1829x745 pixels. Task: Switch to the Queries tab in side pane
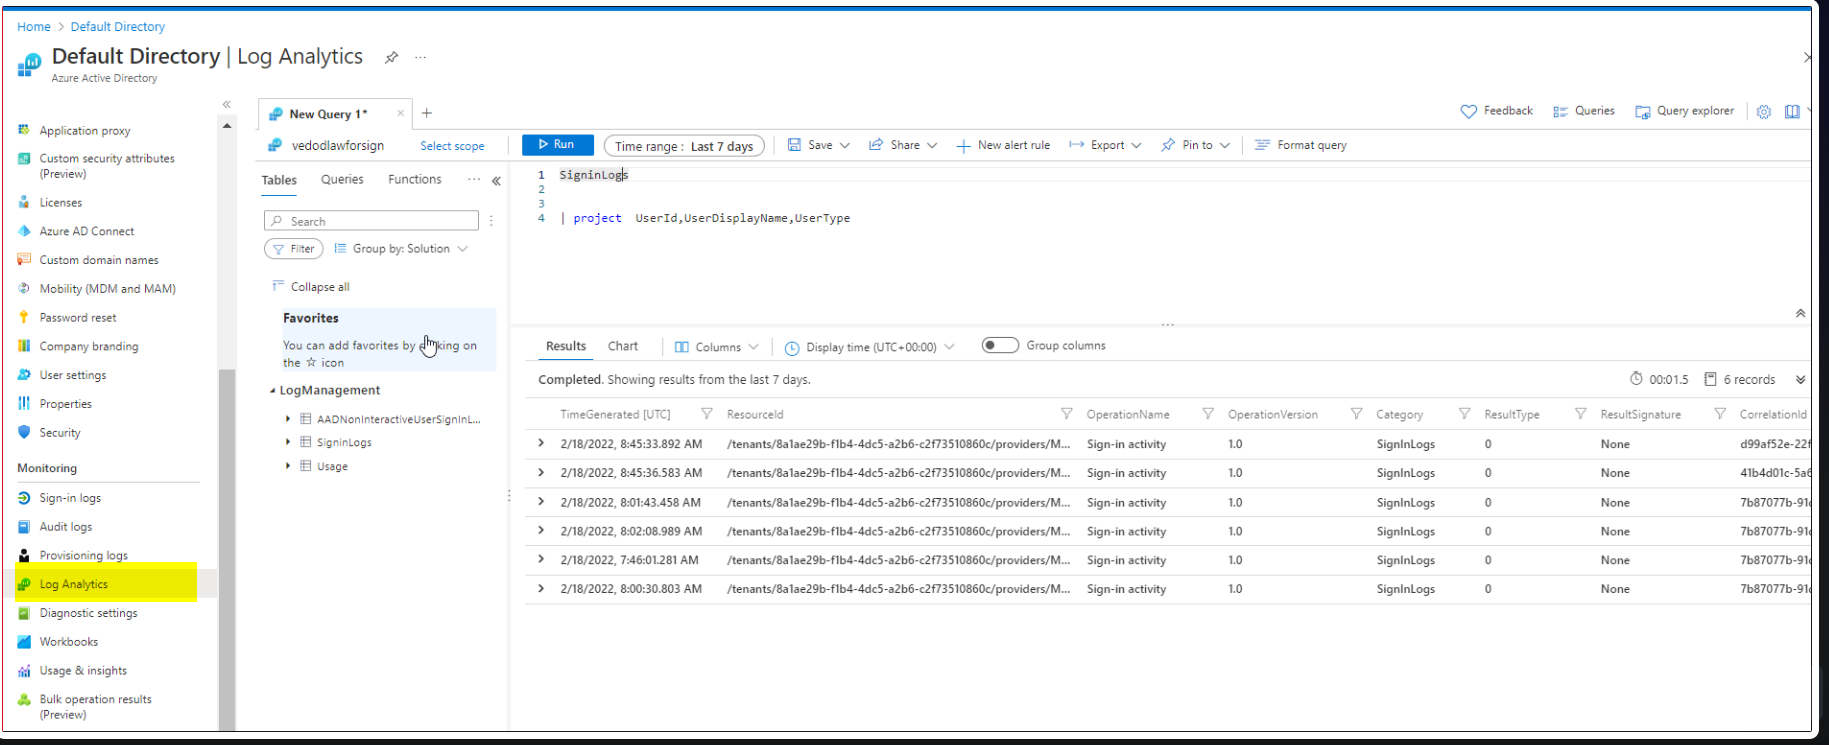tap(342, 180)
